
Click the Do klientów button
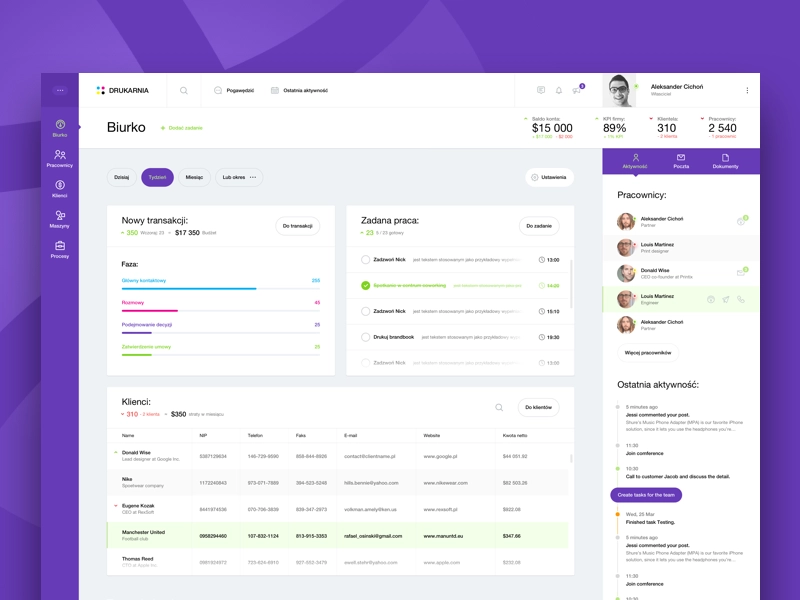538,407
